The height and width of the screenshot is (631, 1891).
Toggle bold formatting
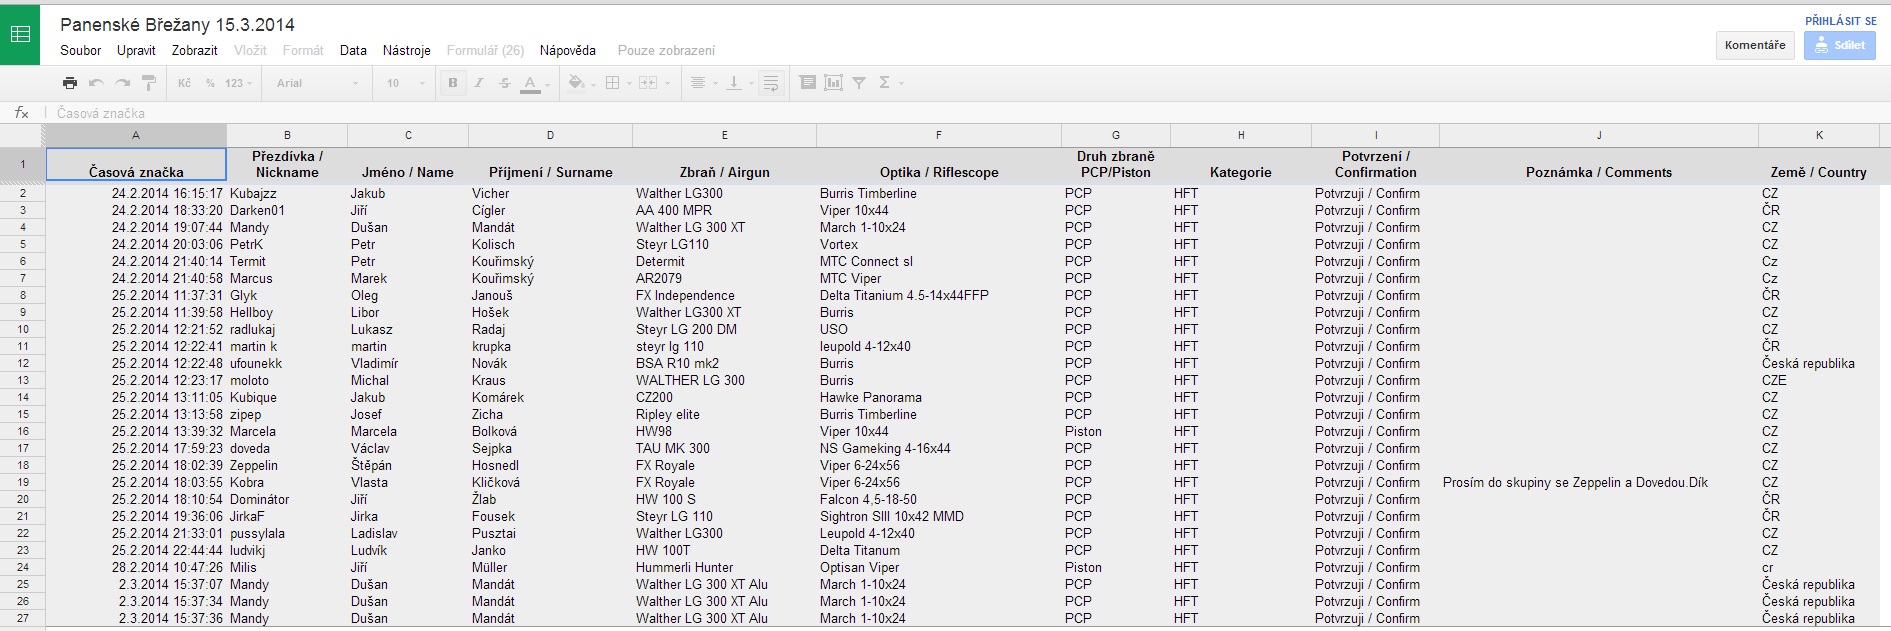pyautogui.click(x=453, y=83)
